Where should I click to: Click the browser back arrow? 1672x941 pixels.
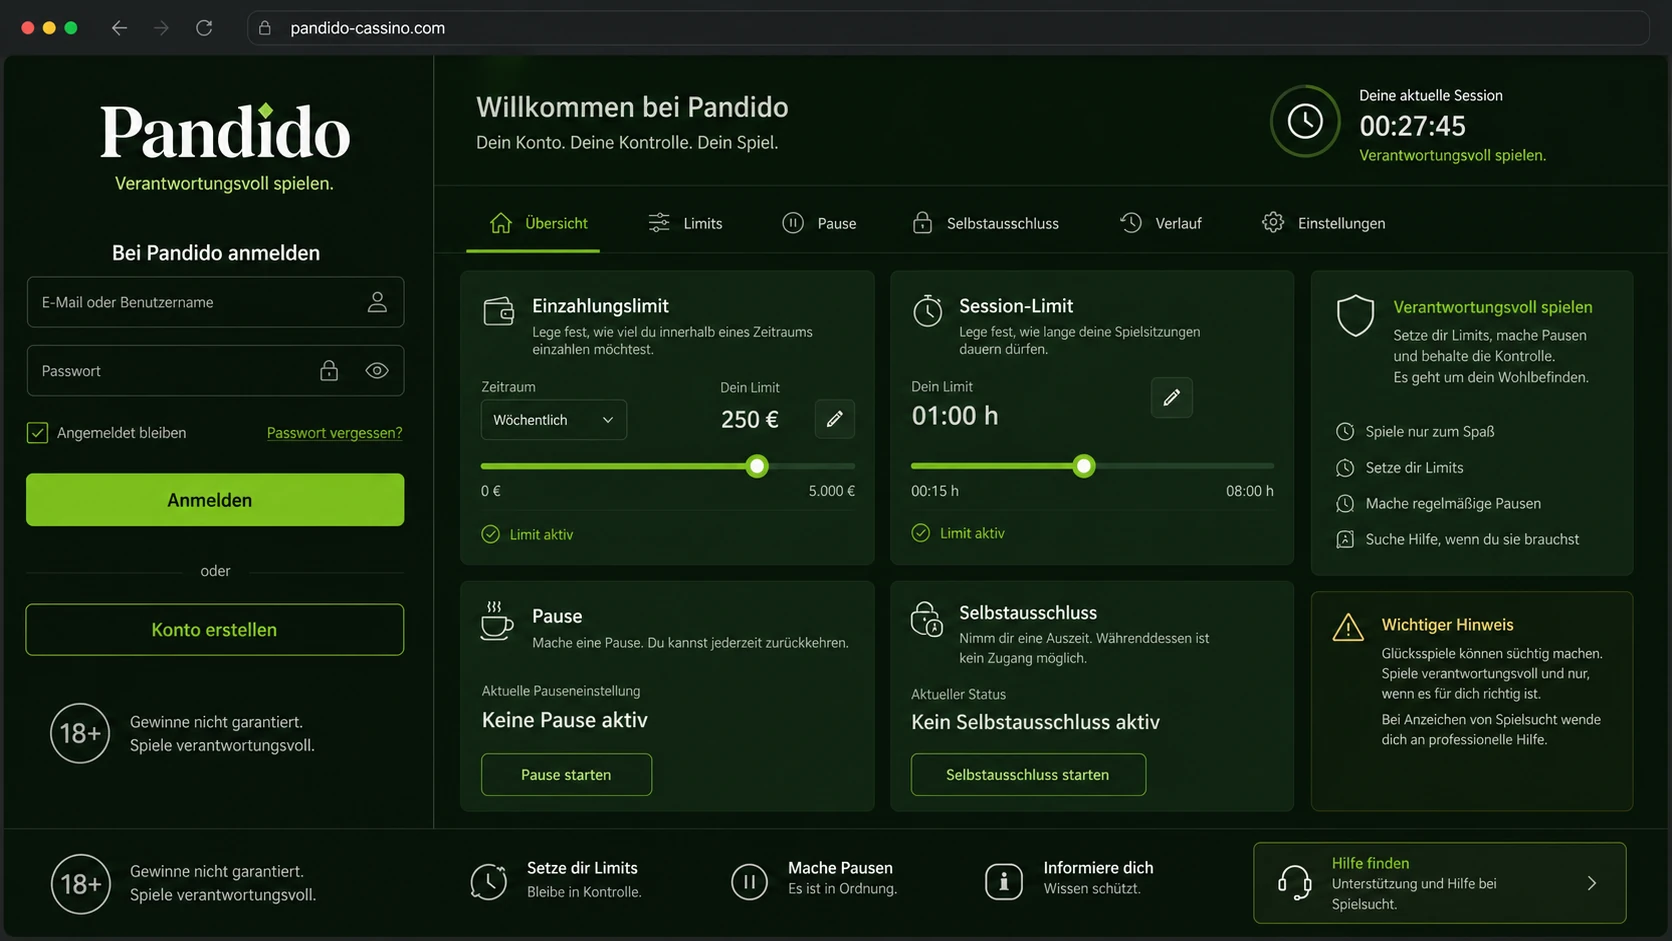click(119, 28)
